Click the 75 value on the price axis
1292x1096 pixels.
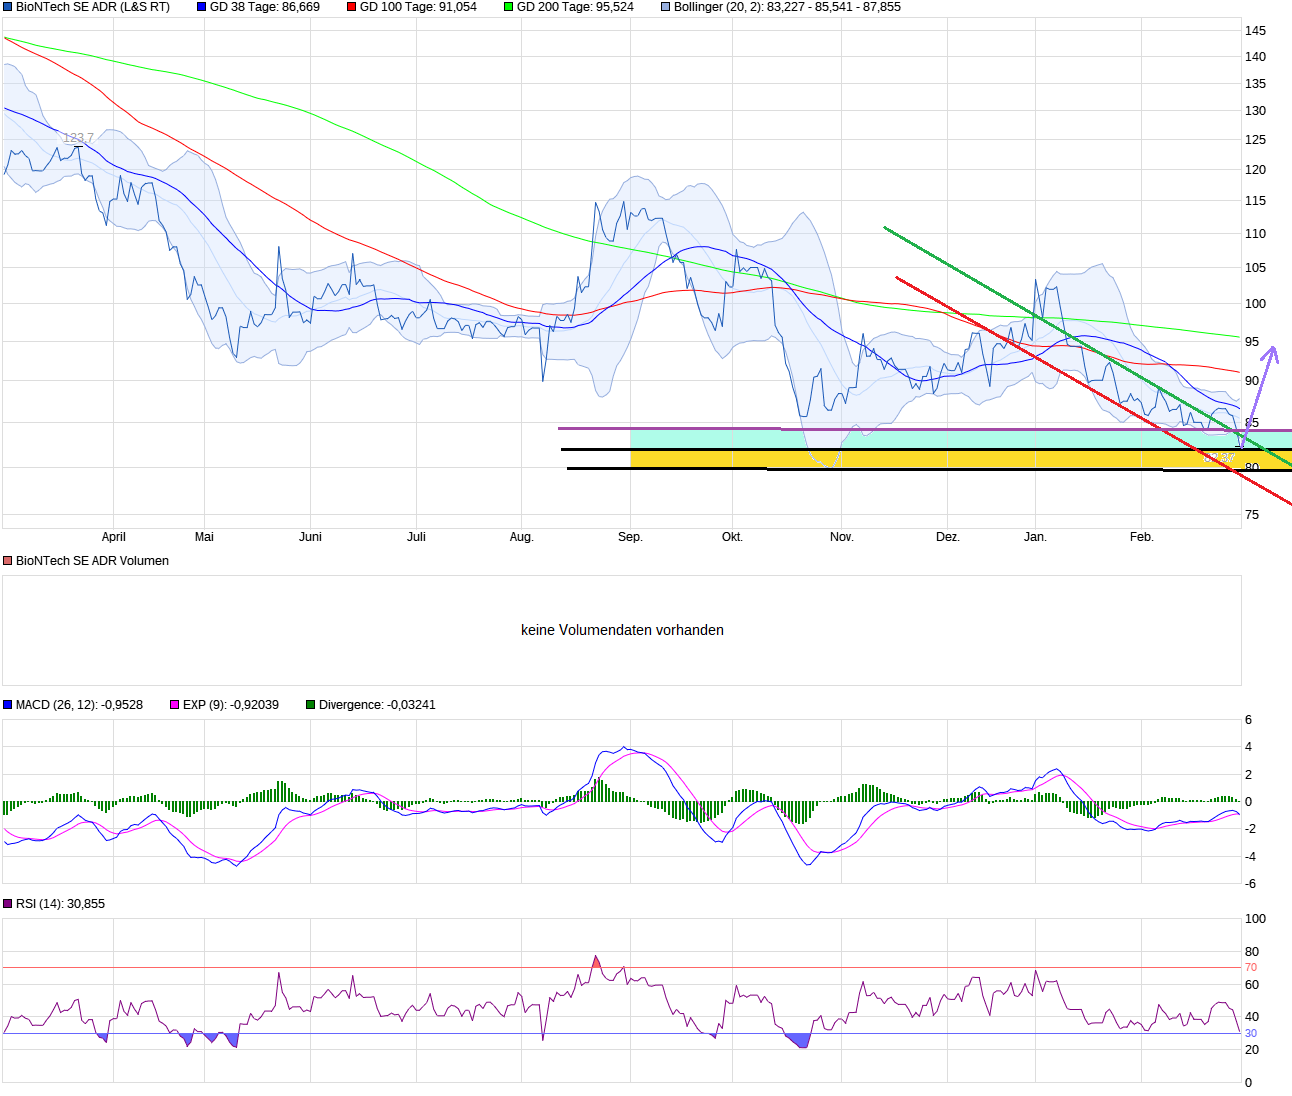click(x=1252, y=515)
